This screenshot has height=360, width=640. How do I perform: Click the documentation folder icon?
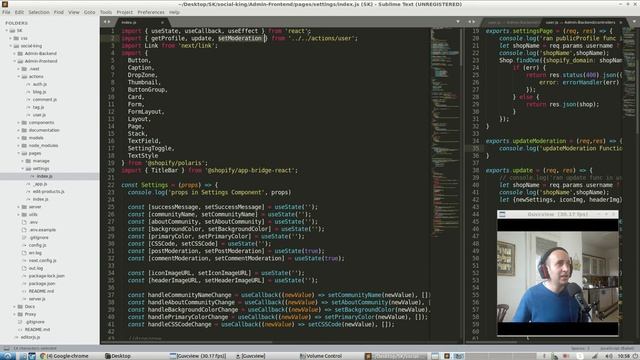(x=24, y=130)
